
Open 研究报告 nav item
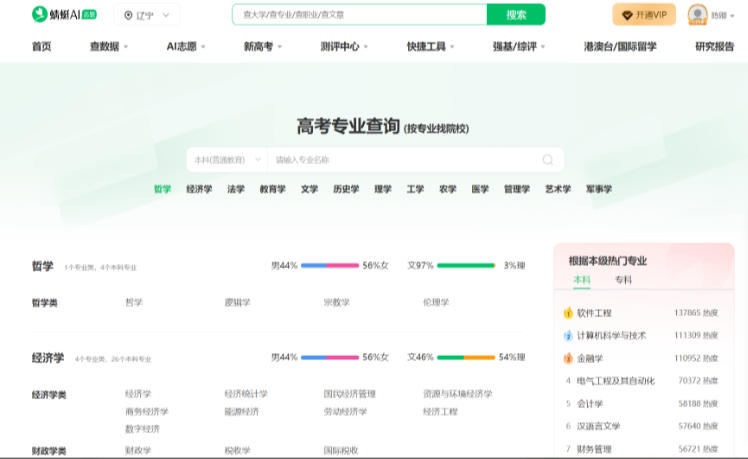715,46
